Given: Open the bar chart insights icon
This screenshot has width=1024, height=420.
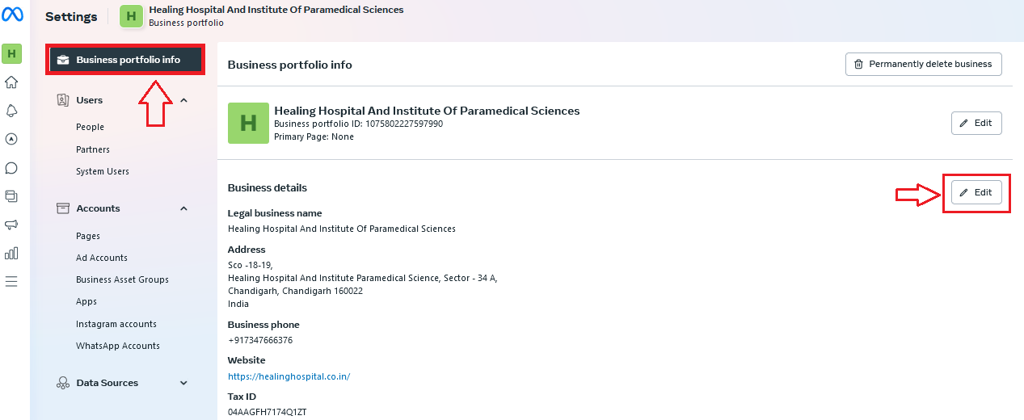Looking at the screenshot, I should click(12, 253).
